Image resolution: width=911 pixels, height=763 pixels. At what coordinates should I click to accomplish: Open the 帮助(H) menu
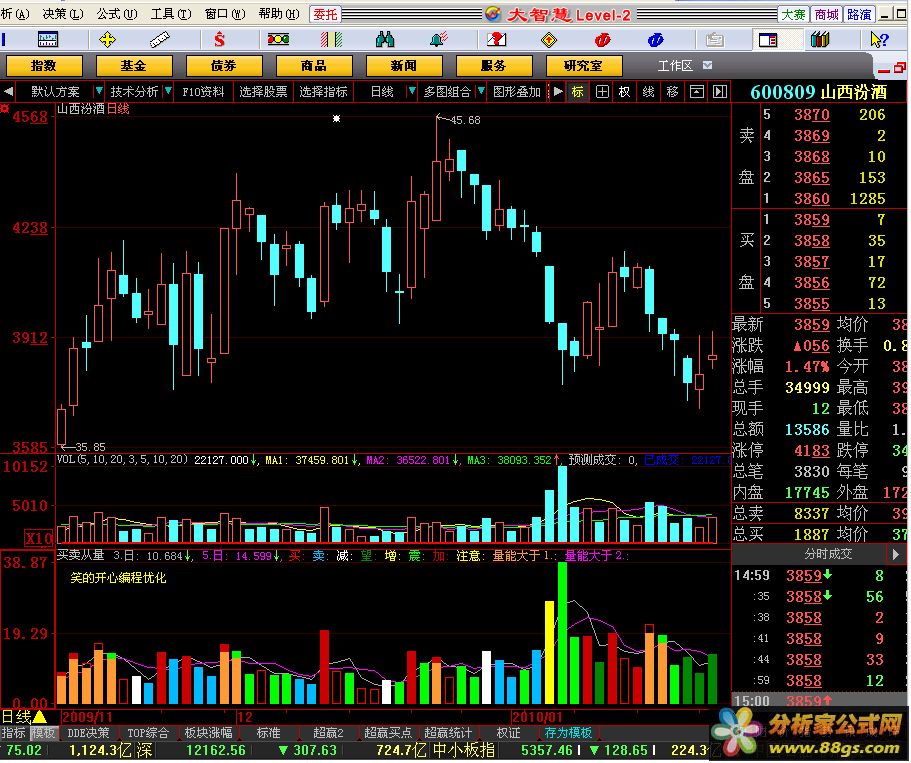pyautogui.click(x=279, y=13)
